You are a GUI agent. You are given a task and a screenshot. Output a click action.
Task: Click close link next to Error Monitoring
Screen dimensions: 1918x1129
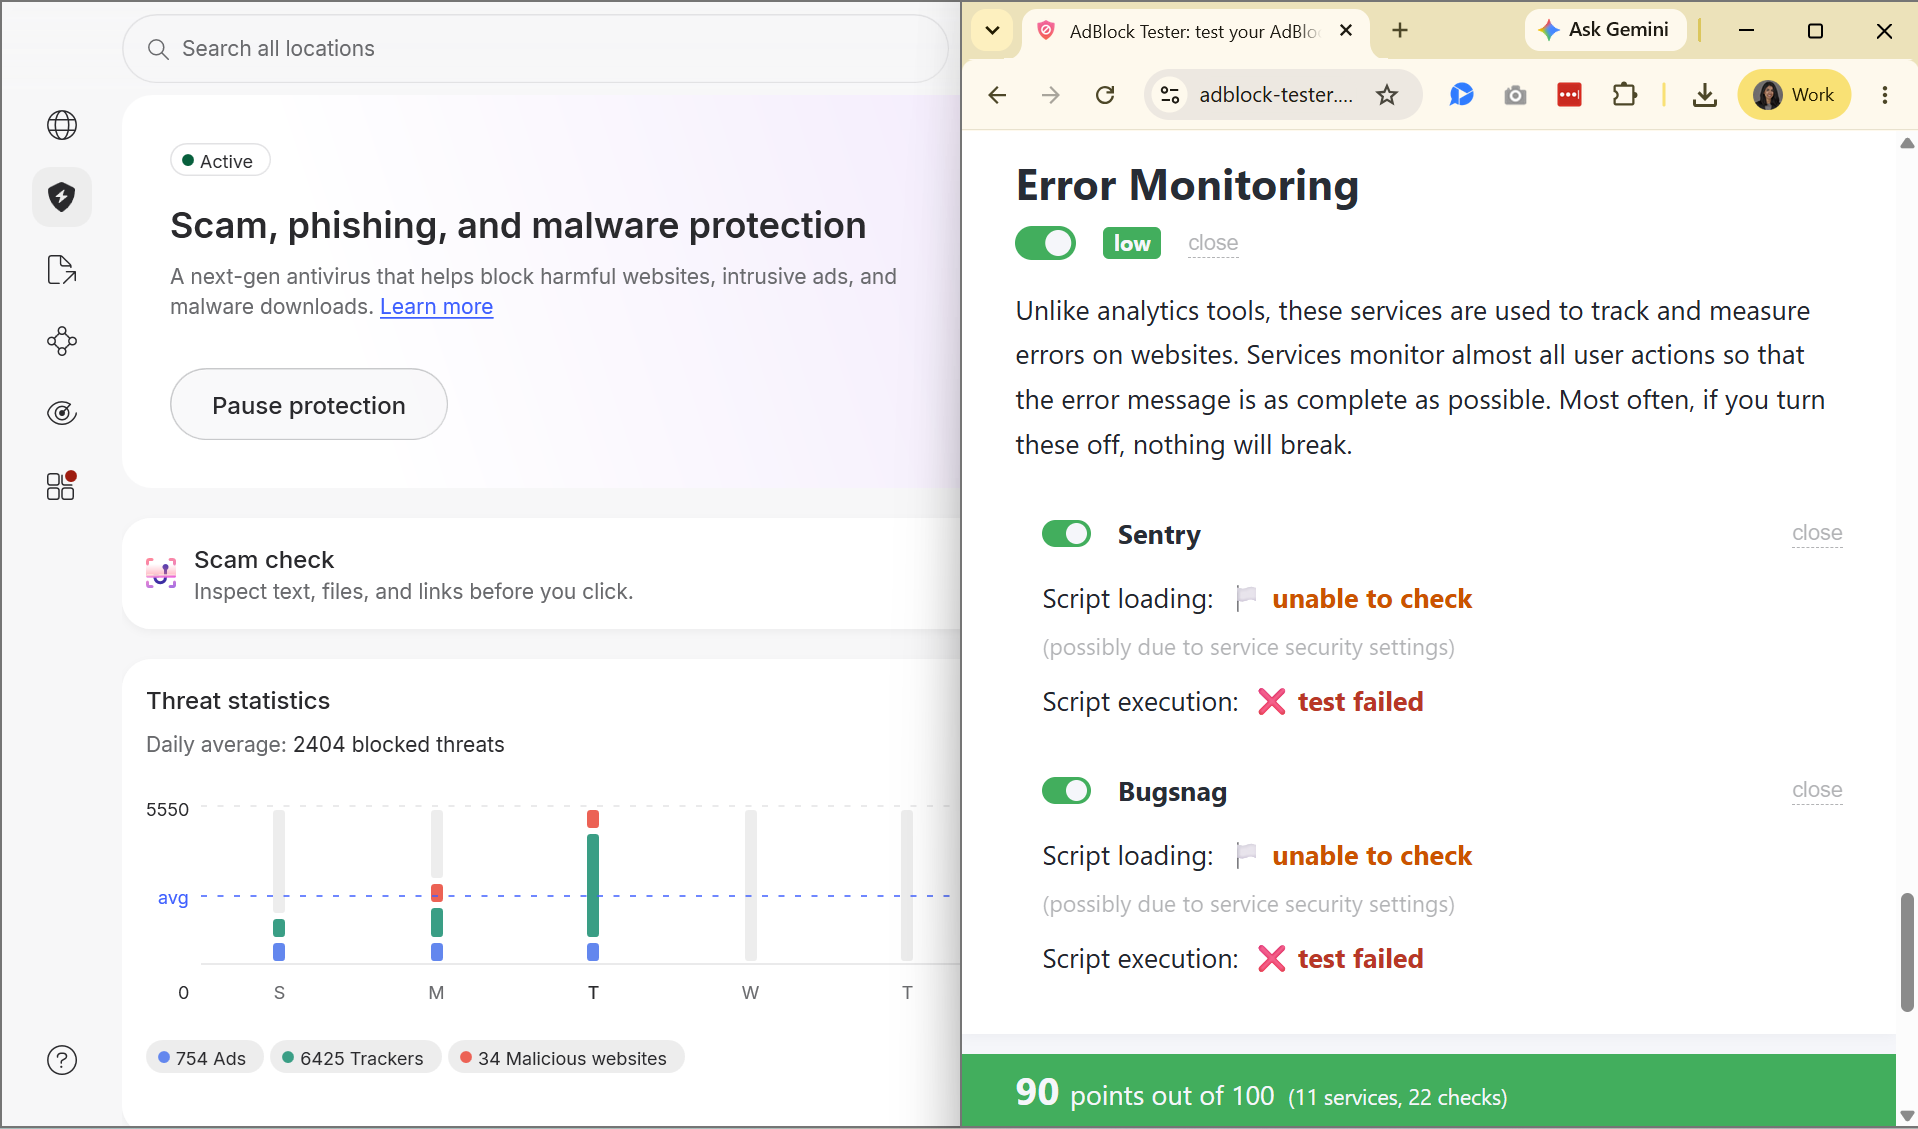point(1213,243)
